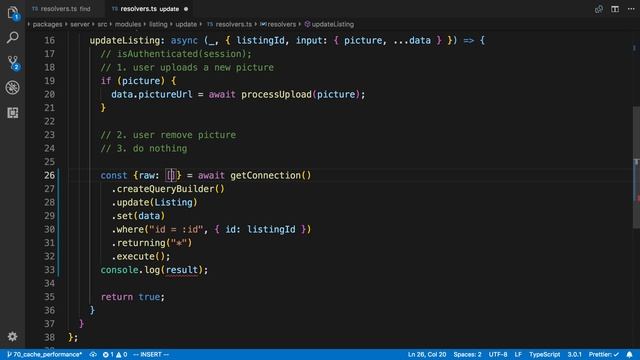The image size is (640, 360).
Task: Click the update breadcrumb
Action: [186, 24]
